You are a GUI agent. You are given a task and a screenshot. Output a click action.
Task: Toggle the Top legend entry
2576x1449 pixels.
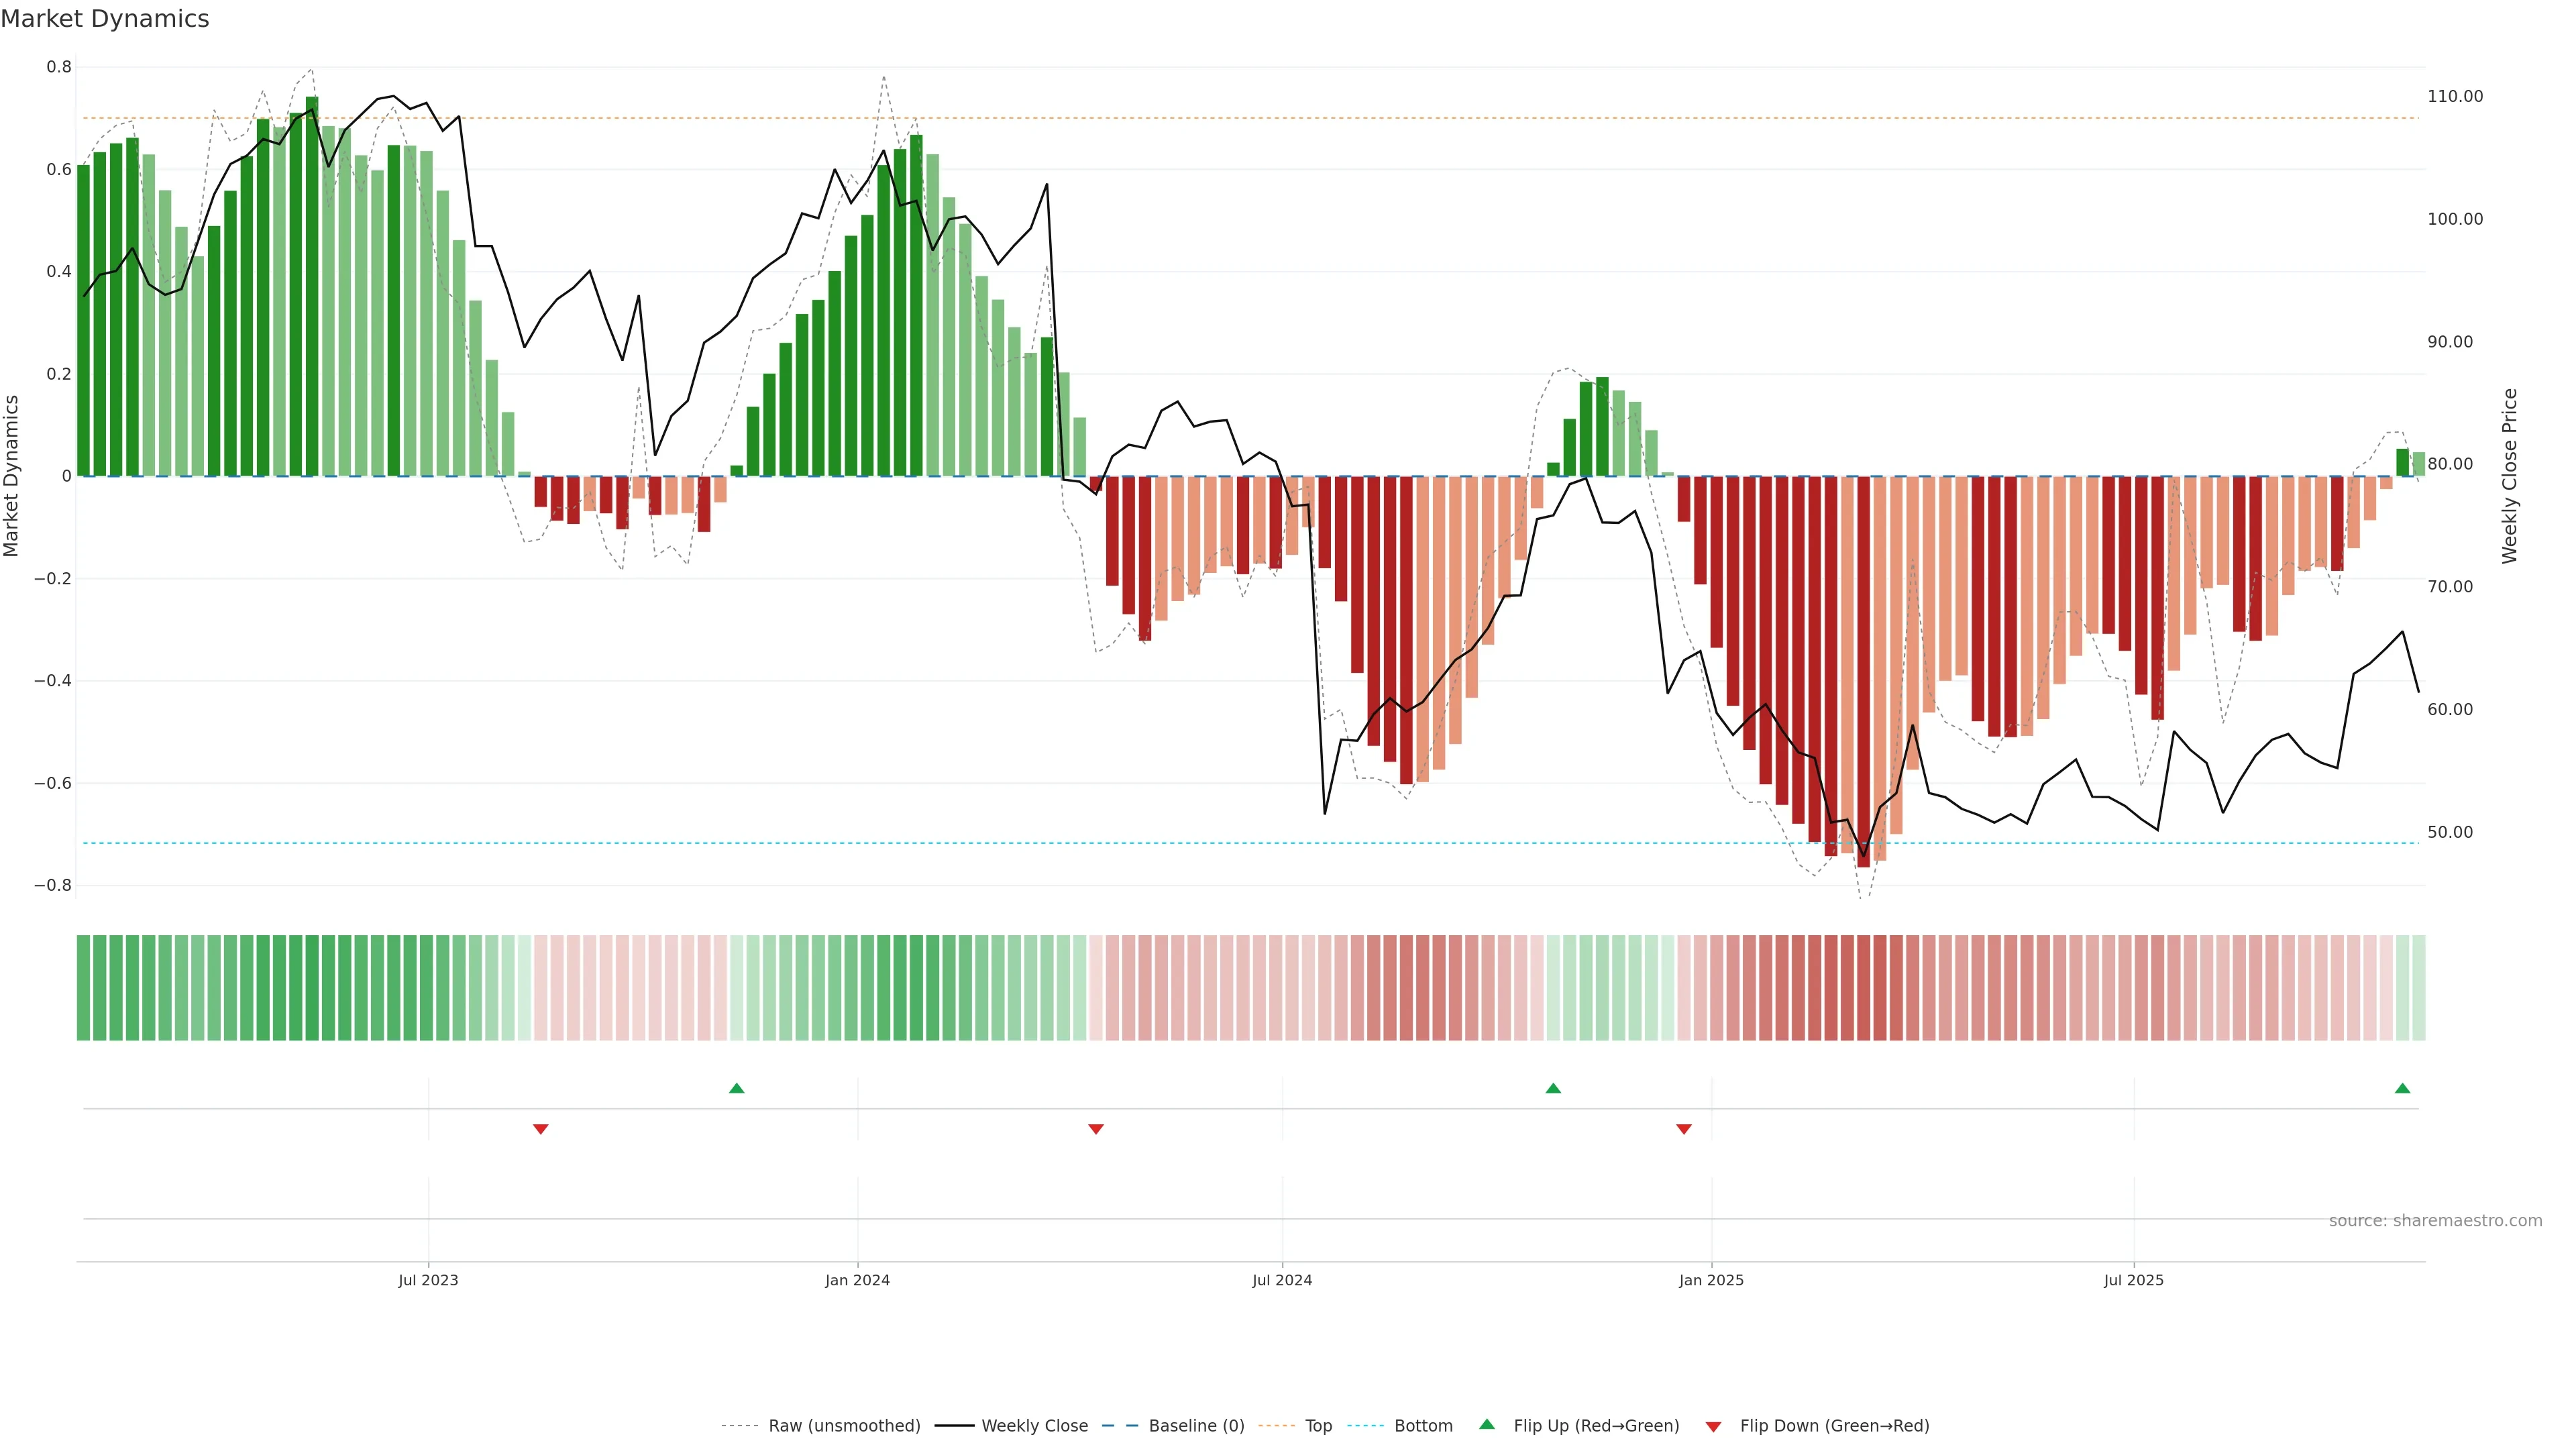1318,1426
